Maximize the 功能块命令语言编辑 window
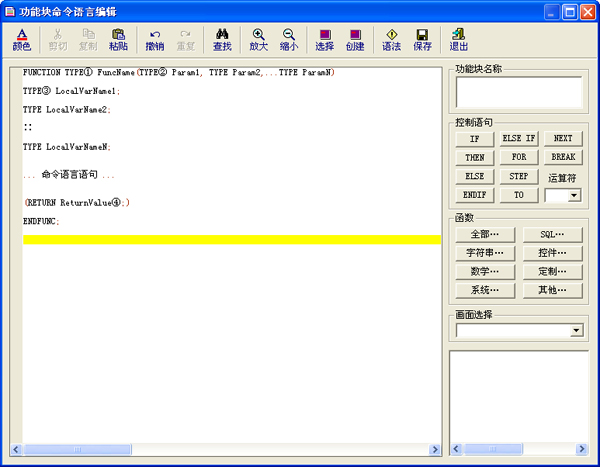 [570, 12]
